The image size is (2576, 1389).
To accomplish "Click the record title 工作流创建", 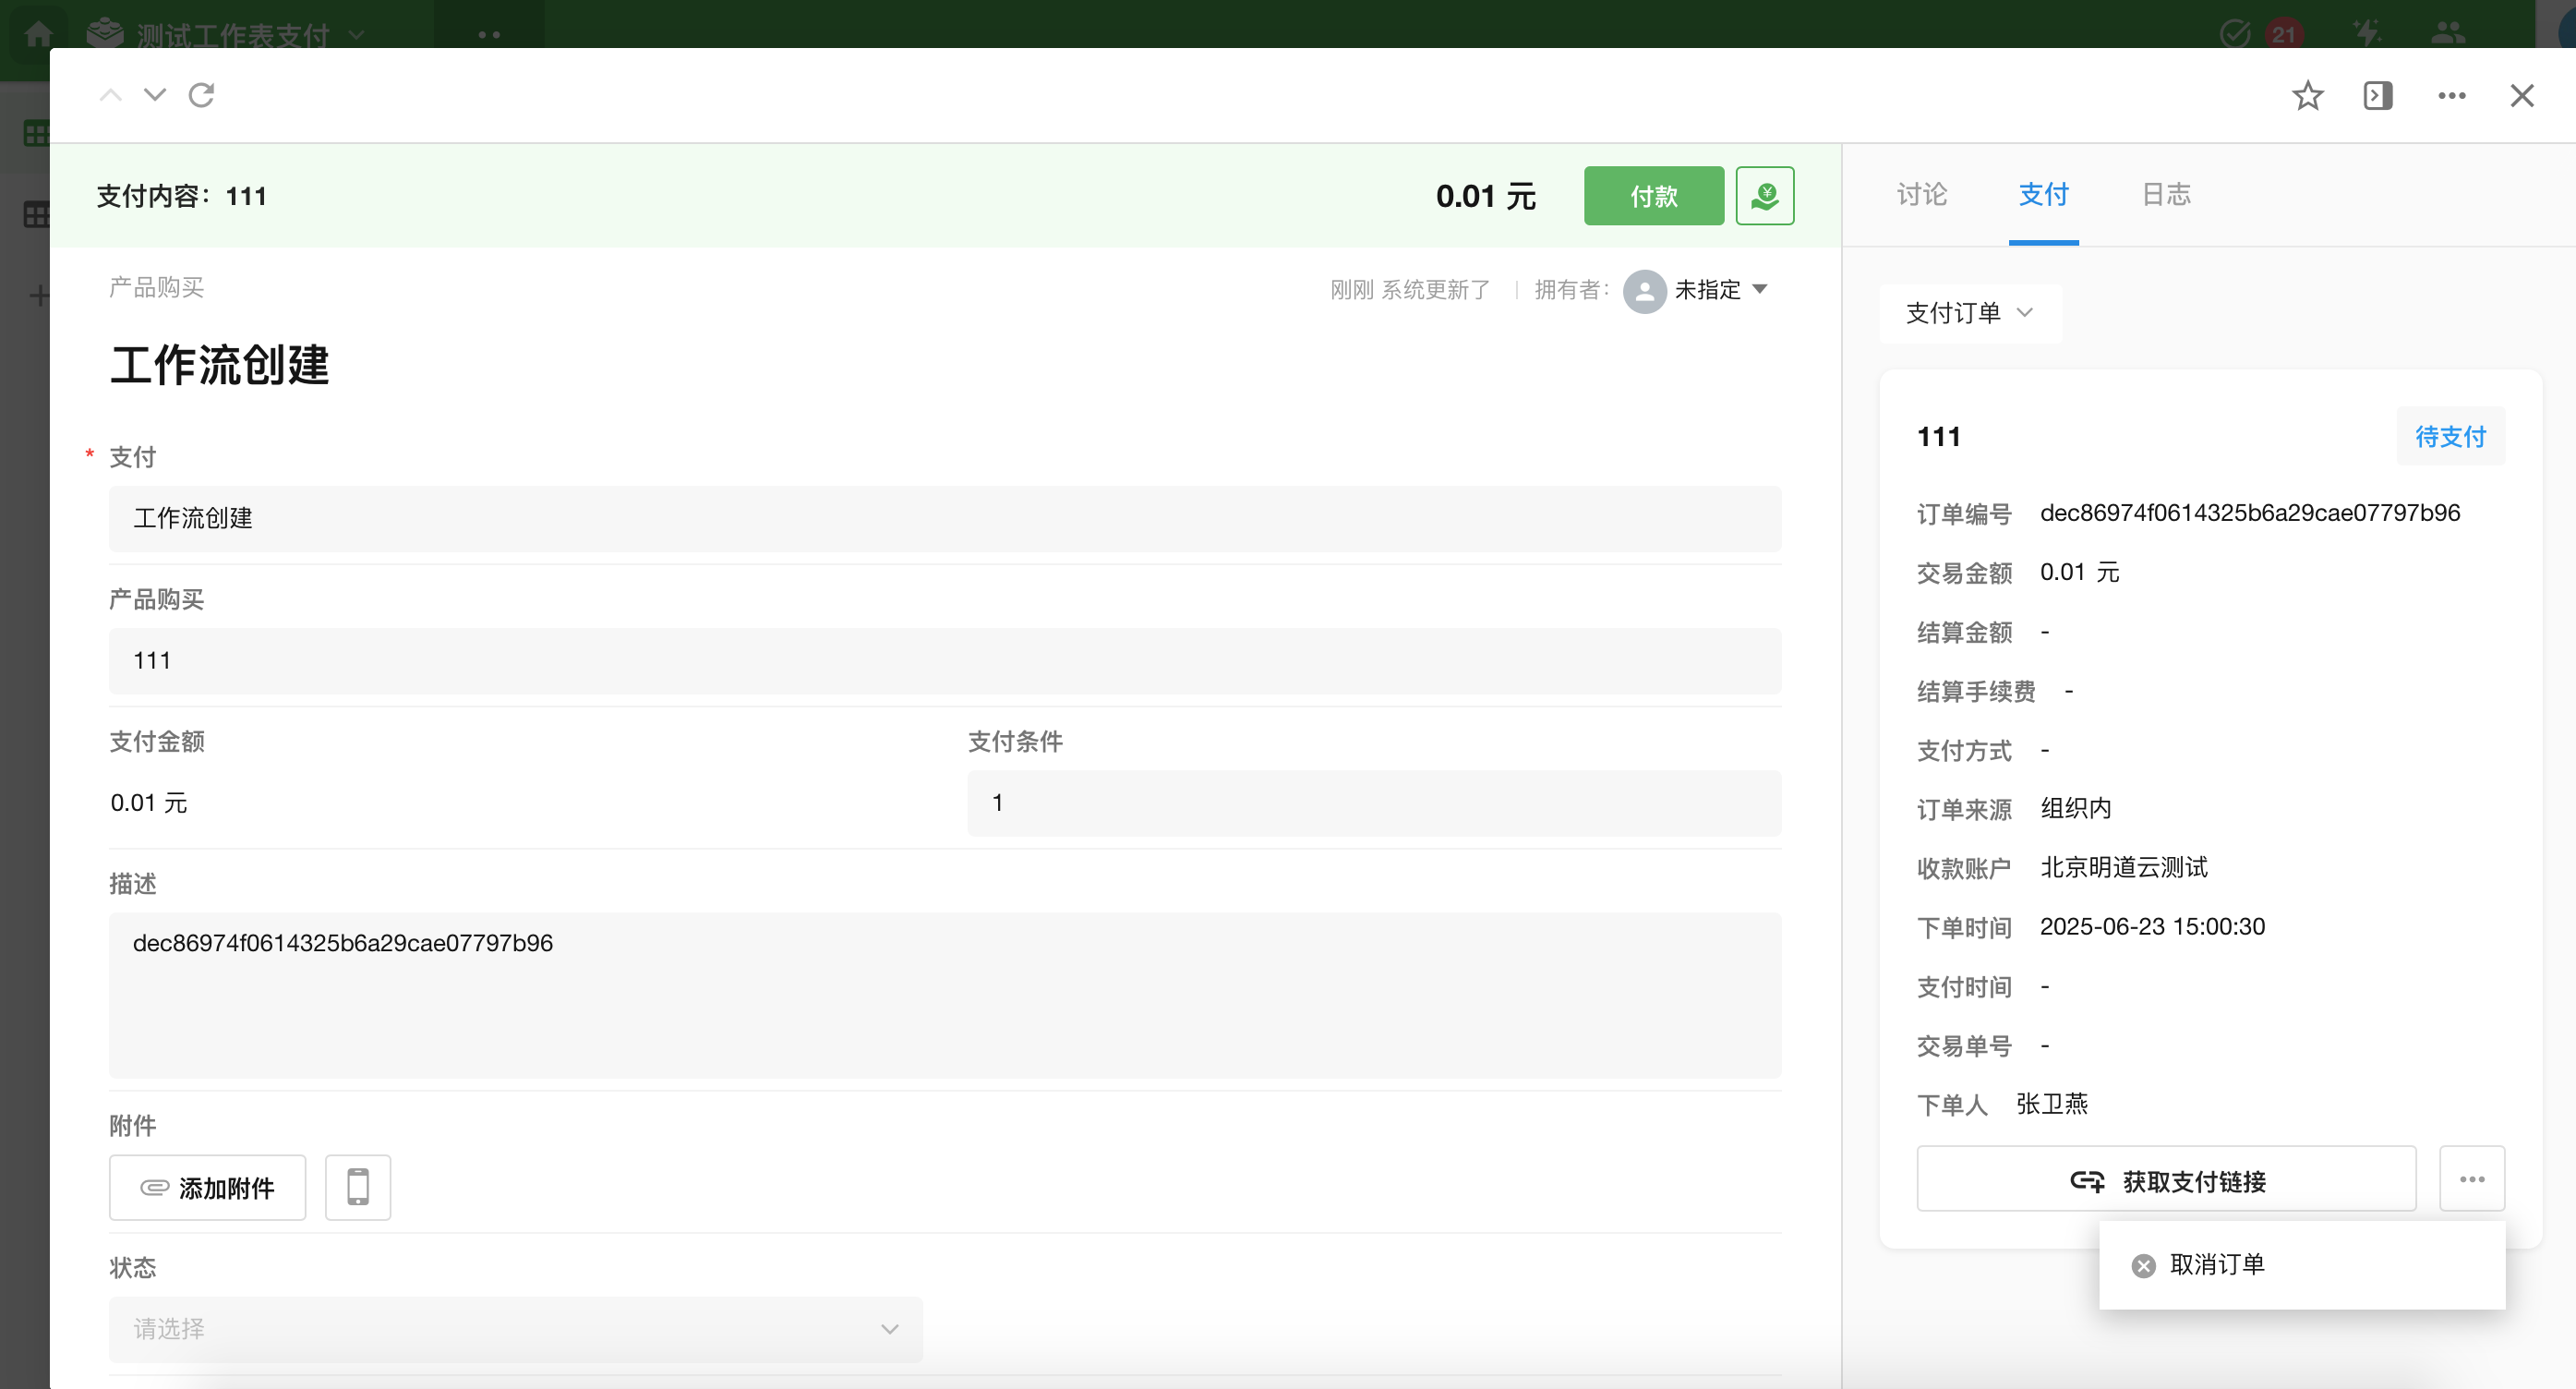I will point(219,364).
